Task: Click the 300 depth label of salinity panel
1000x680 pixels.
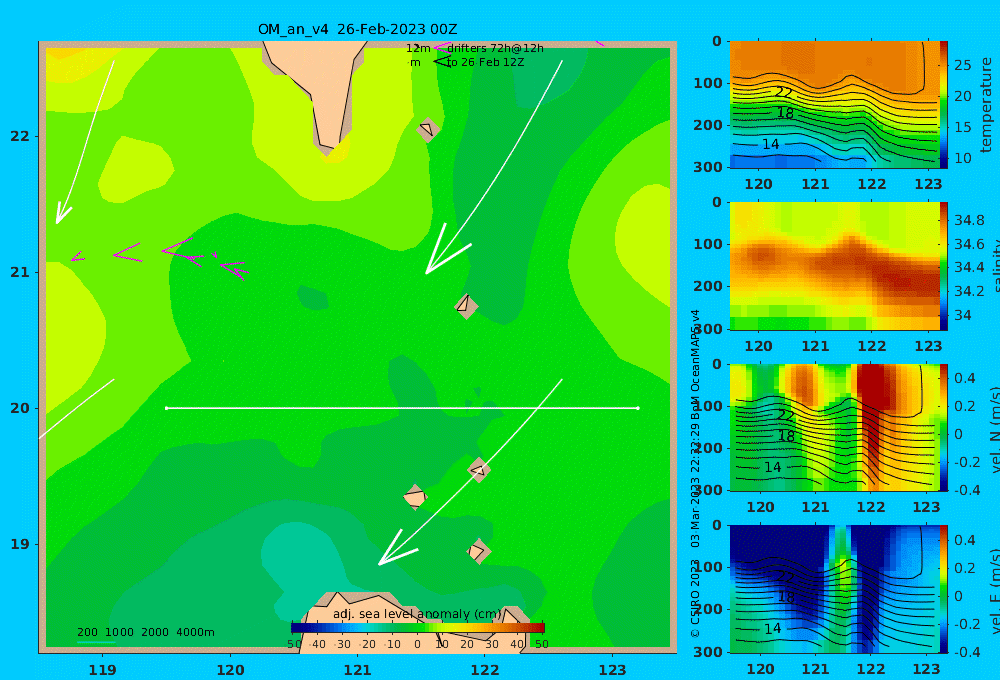Action: click(x=708, y=329)
